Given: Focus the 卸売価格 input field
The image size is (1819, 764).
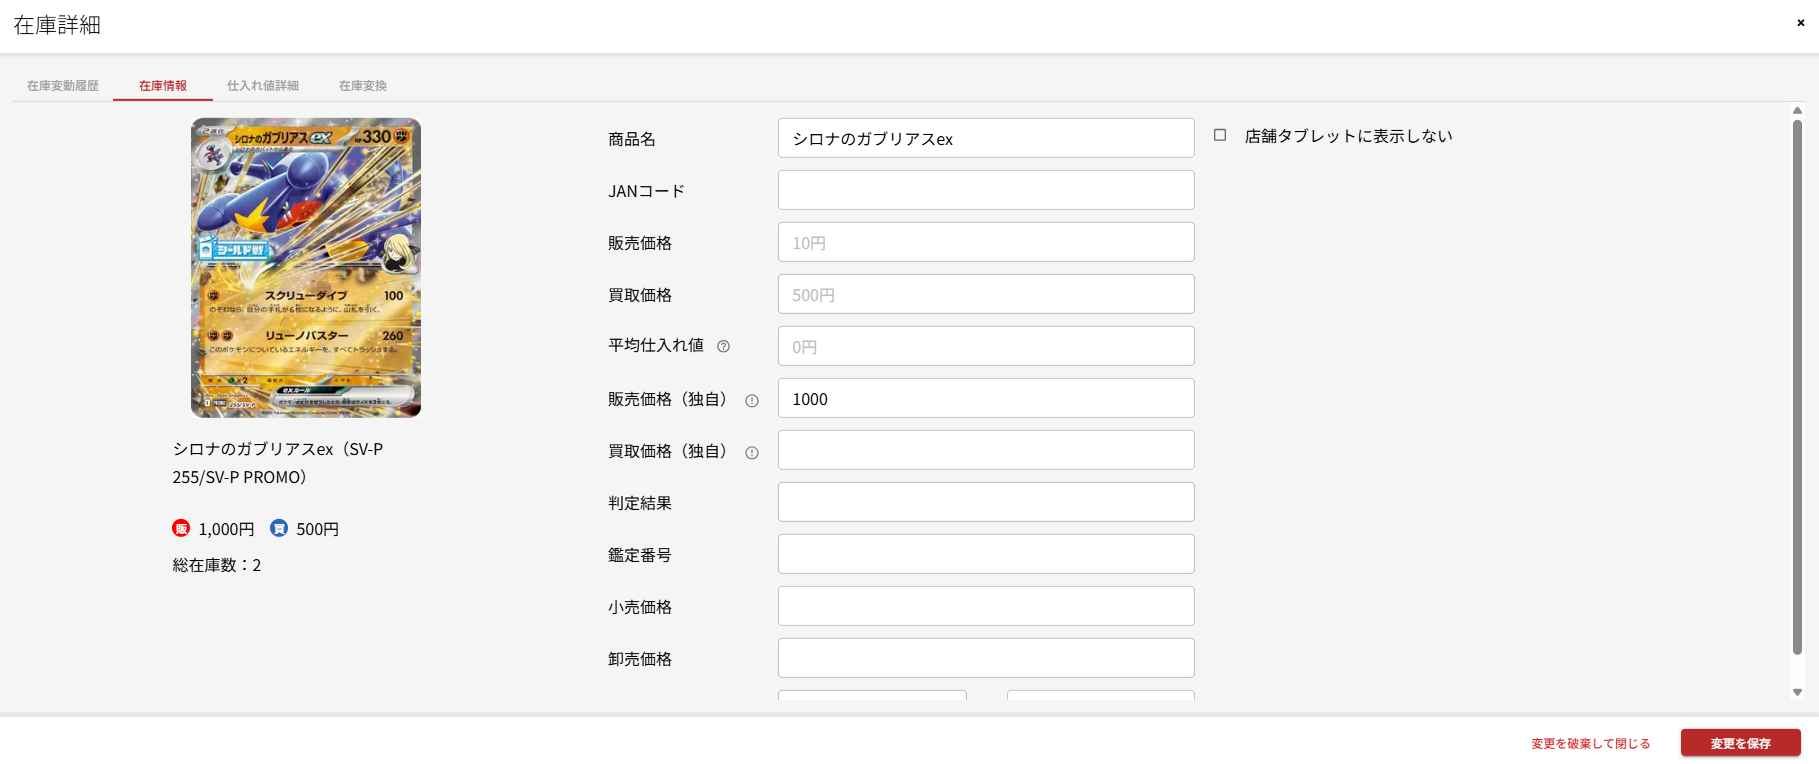Looking at the screenshot, I should tap(986, 658).
